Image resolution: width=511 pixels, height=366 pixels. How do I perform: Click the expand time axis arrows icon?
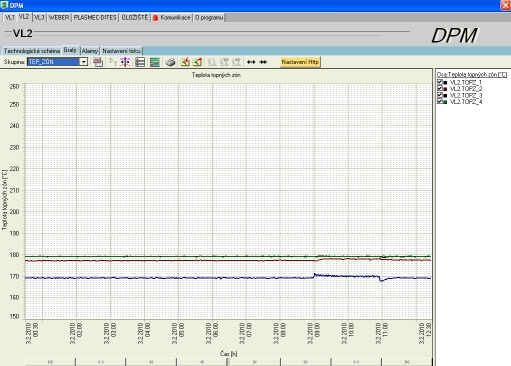pyautogui.click(x=251, y=62)
